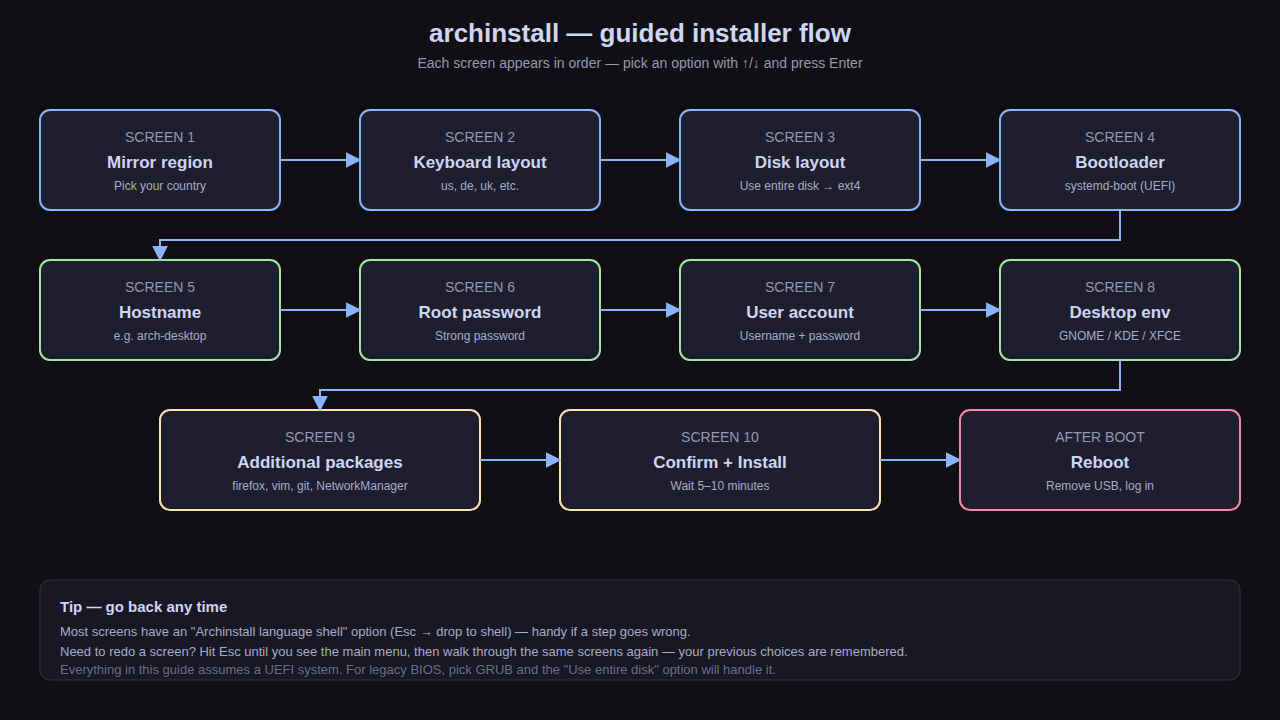Select the Disk layout screen box

(800, 160)
